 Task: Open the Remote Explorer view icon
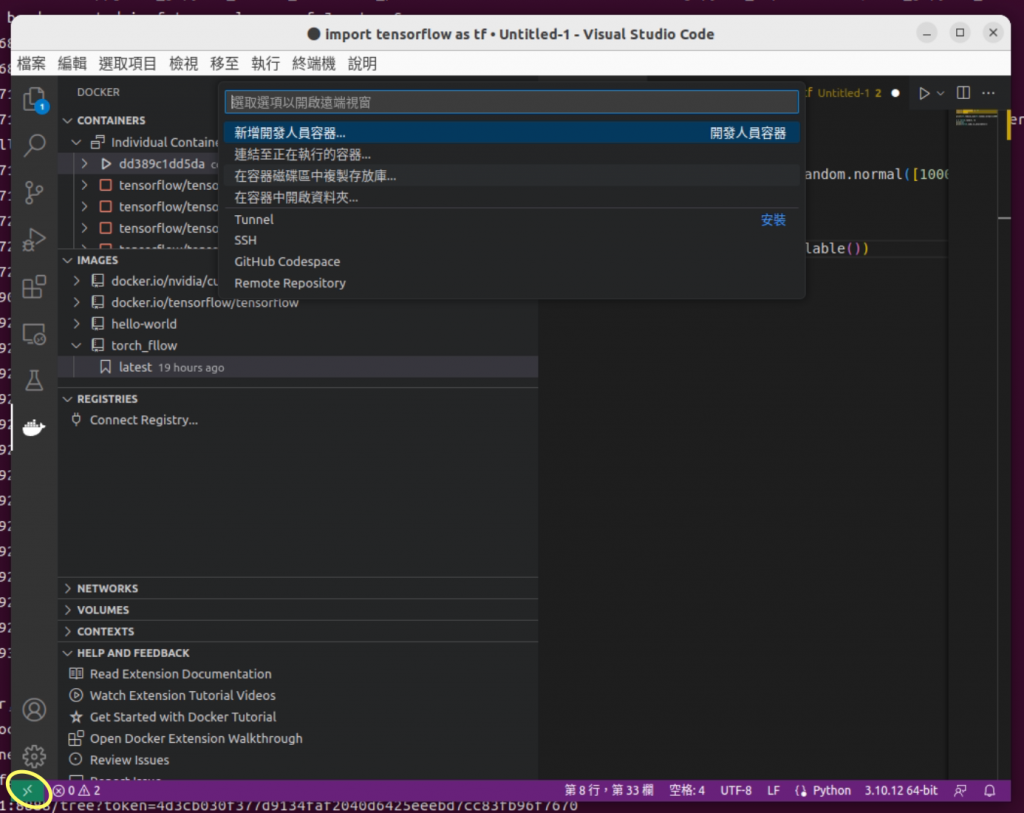click(35, 334)
